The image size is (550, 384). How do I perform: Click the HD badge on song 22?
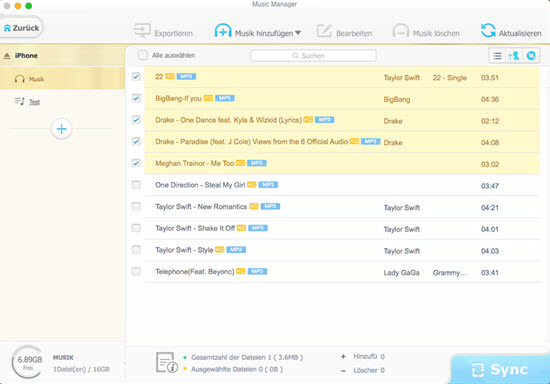(170, 76)
